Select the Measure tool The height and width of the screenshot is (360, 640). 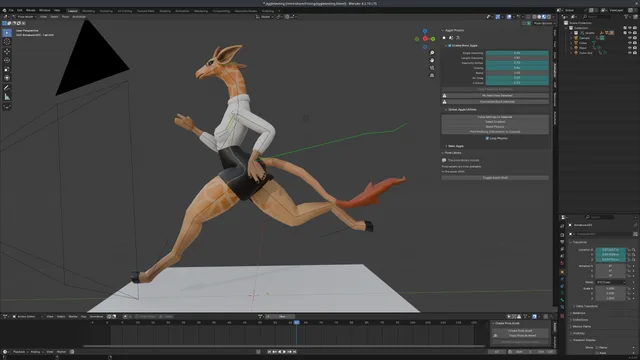(x=7, y=97)
